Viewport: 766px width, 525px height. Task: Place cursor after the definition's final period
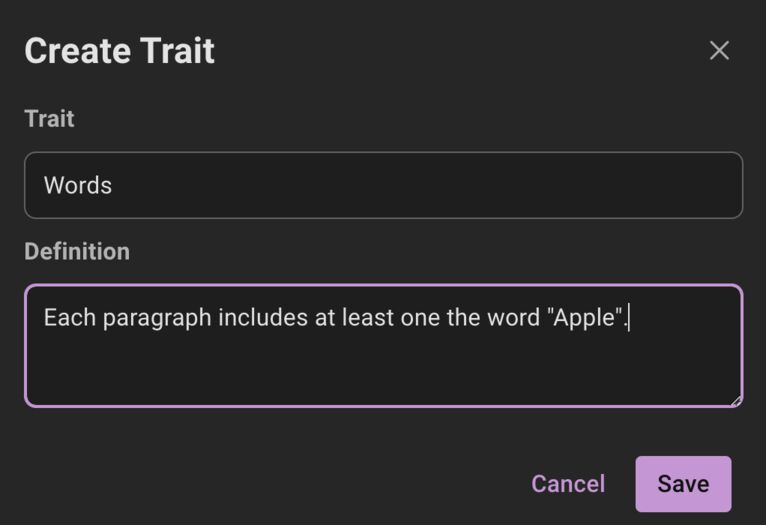pyautogui.click(x=628, y=319)
